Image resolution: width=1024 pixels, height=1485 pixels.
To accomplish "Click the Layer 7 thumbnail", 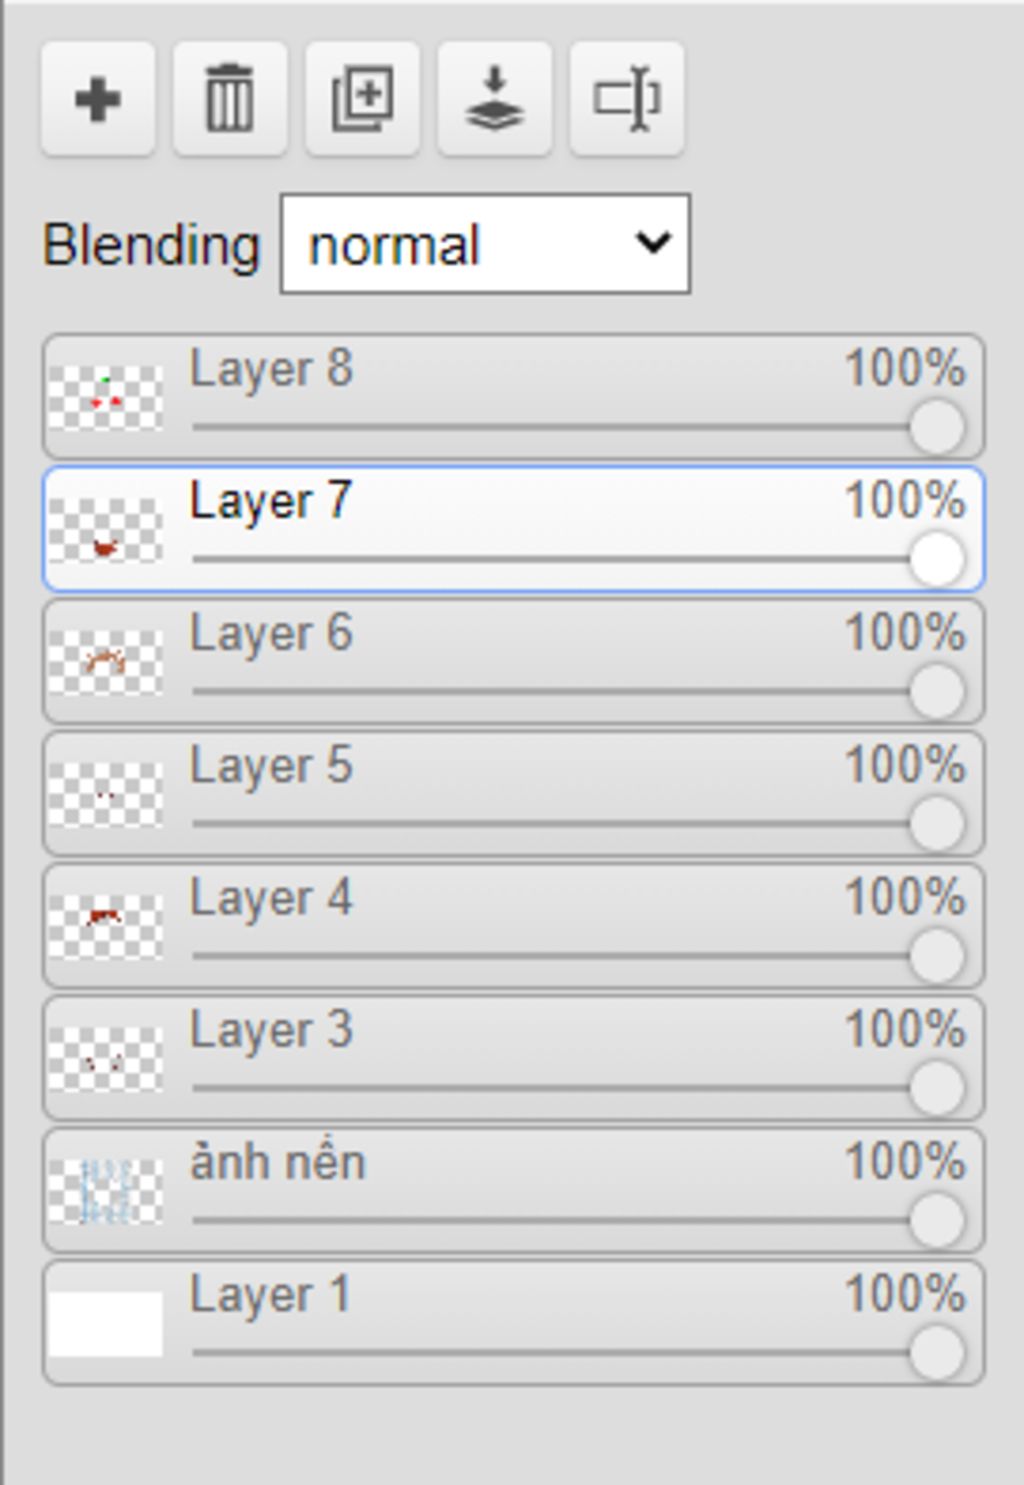I will (x=106, y=530).
